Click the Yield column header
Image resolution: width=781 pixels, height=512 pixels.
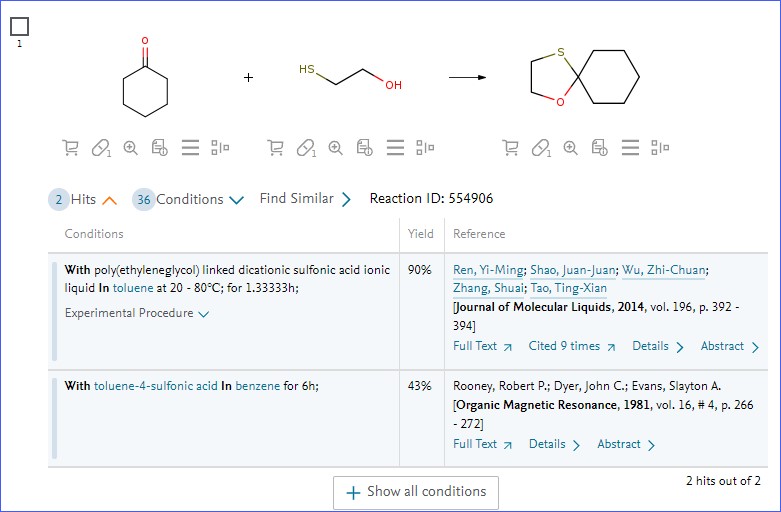tap(421, 234)
